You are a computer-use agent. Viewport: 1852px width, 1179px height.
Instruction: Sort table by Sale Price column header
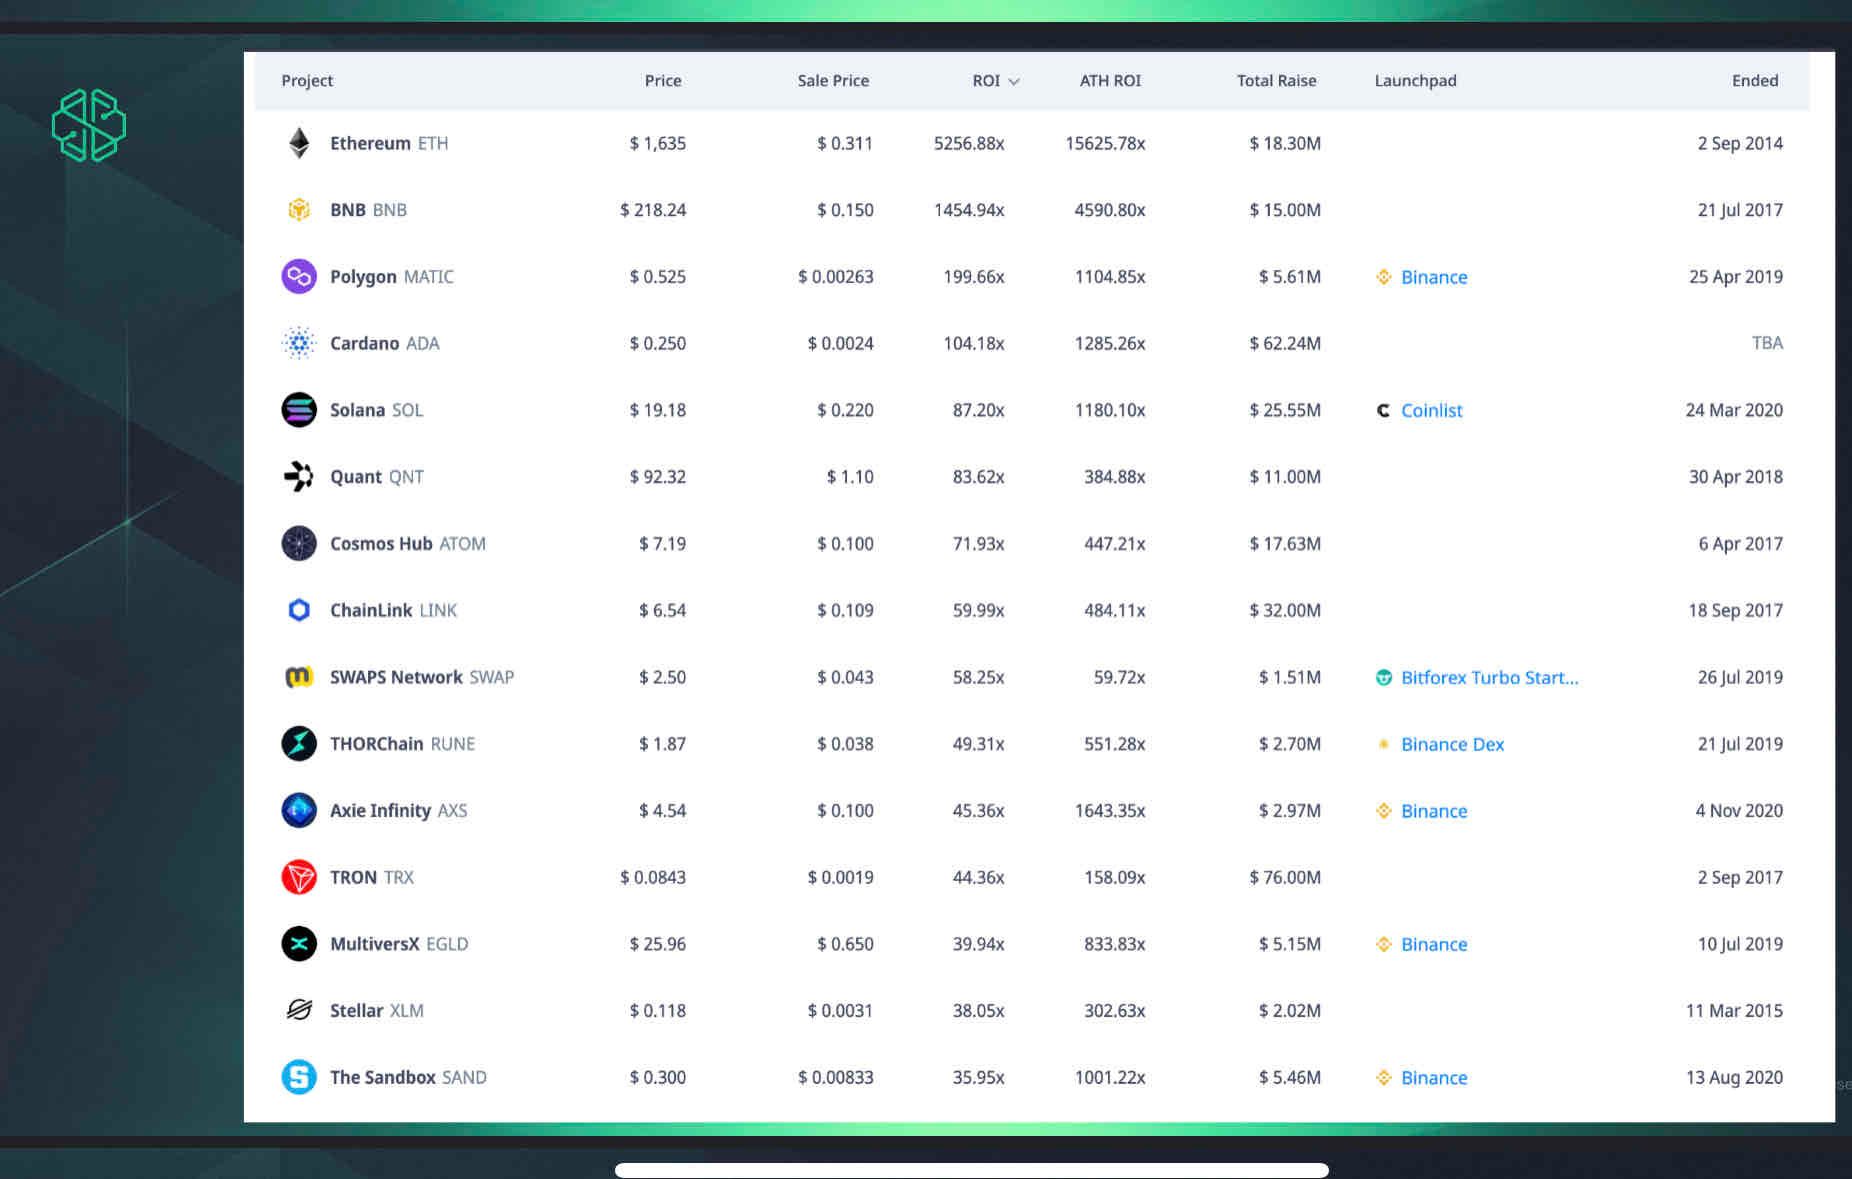[833, 80]
